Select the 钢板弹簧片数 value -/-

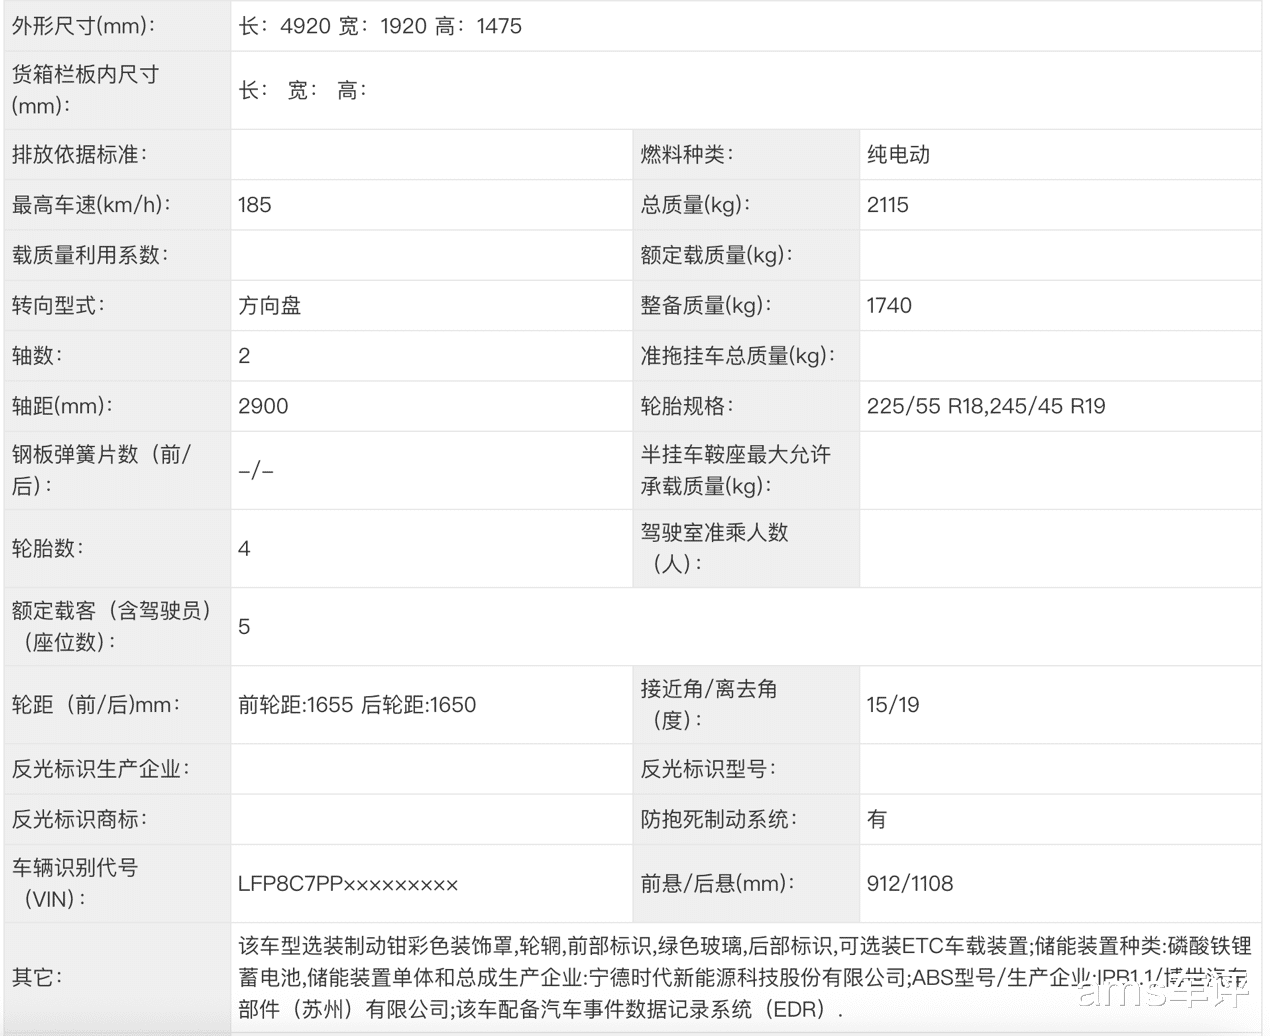pos(252,470)
